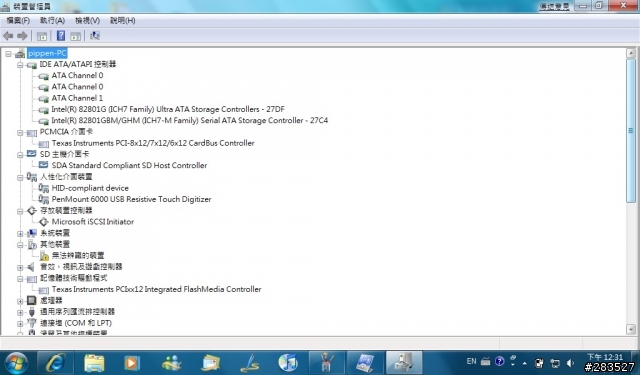Select the HID-compliant device row

(90, 188)
